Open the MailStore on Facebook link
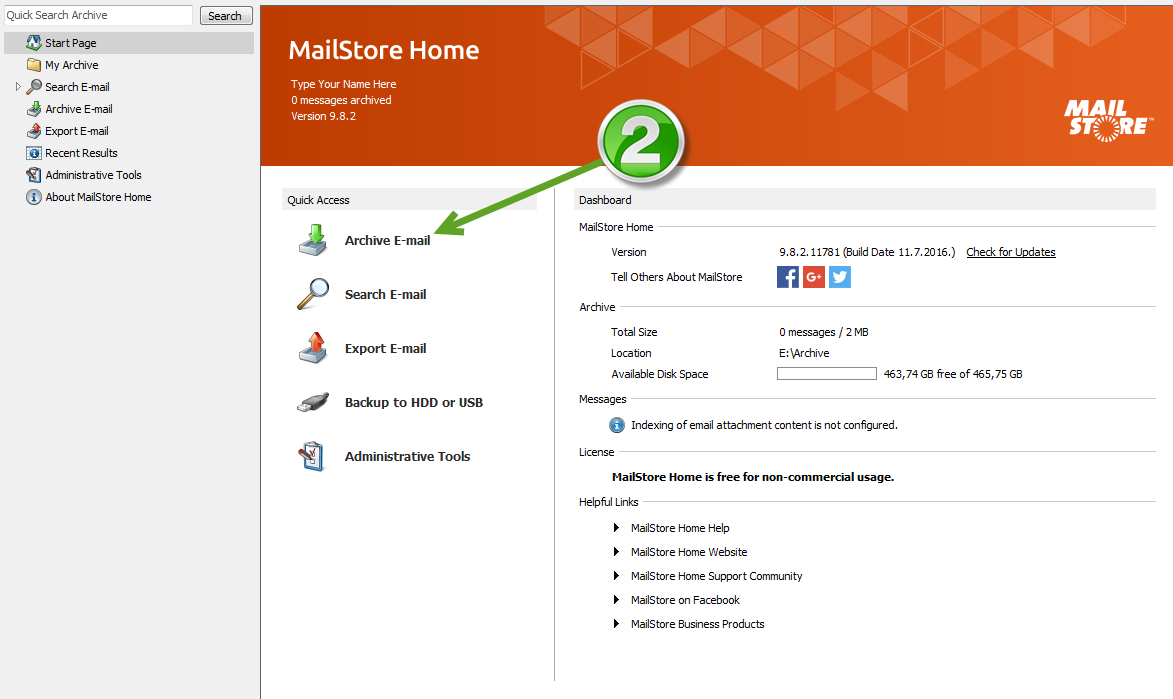Viewport: 1173px width, 699px height. (x=685, y=599)
